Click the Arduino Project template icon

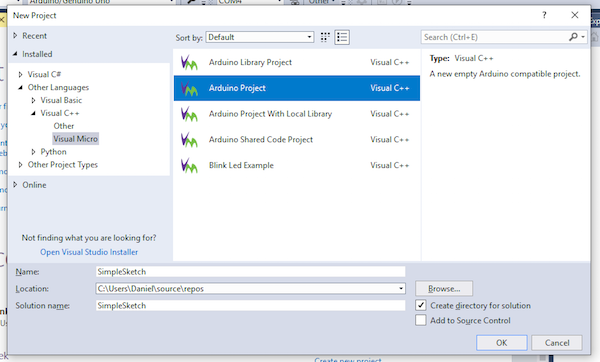pyautogui.click(x=189, y=88)
